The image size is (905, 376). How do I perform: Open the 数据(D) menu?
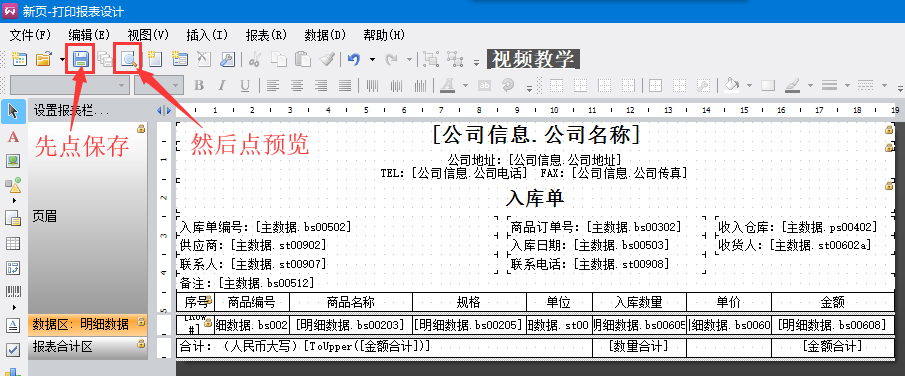pos(325,35)
